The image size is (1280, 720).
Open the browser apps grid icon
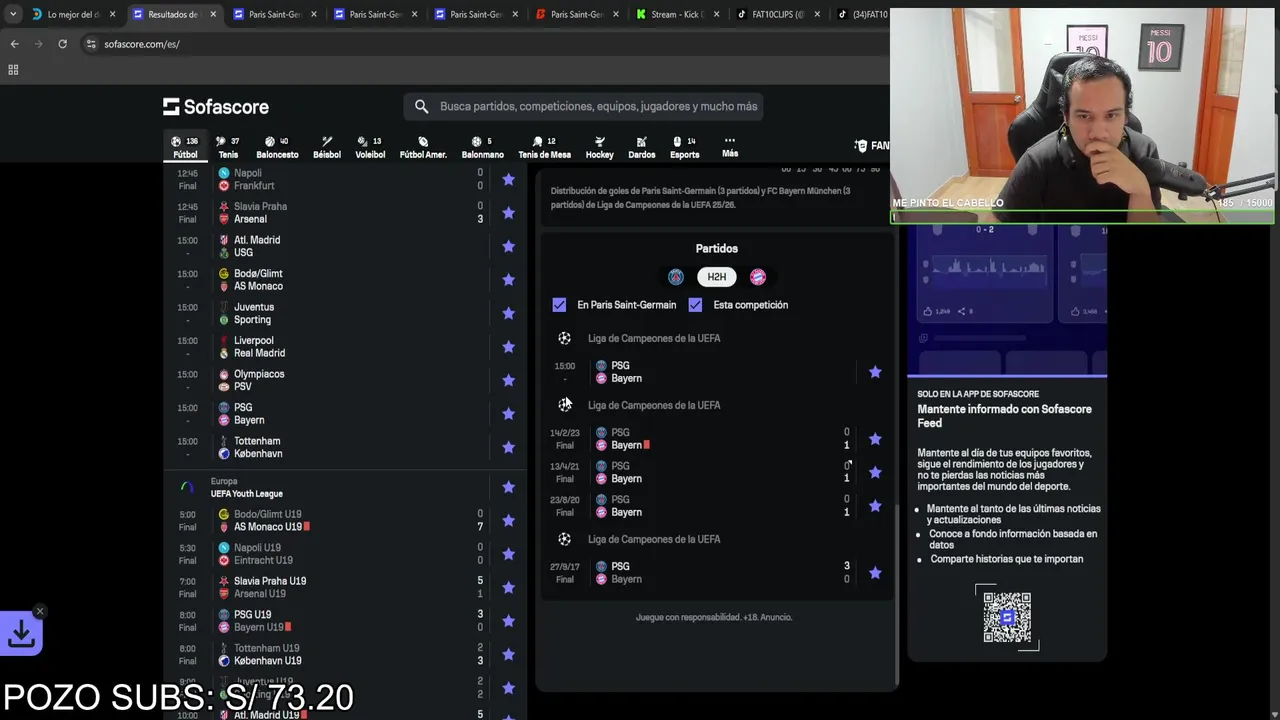pos(13,70)
